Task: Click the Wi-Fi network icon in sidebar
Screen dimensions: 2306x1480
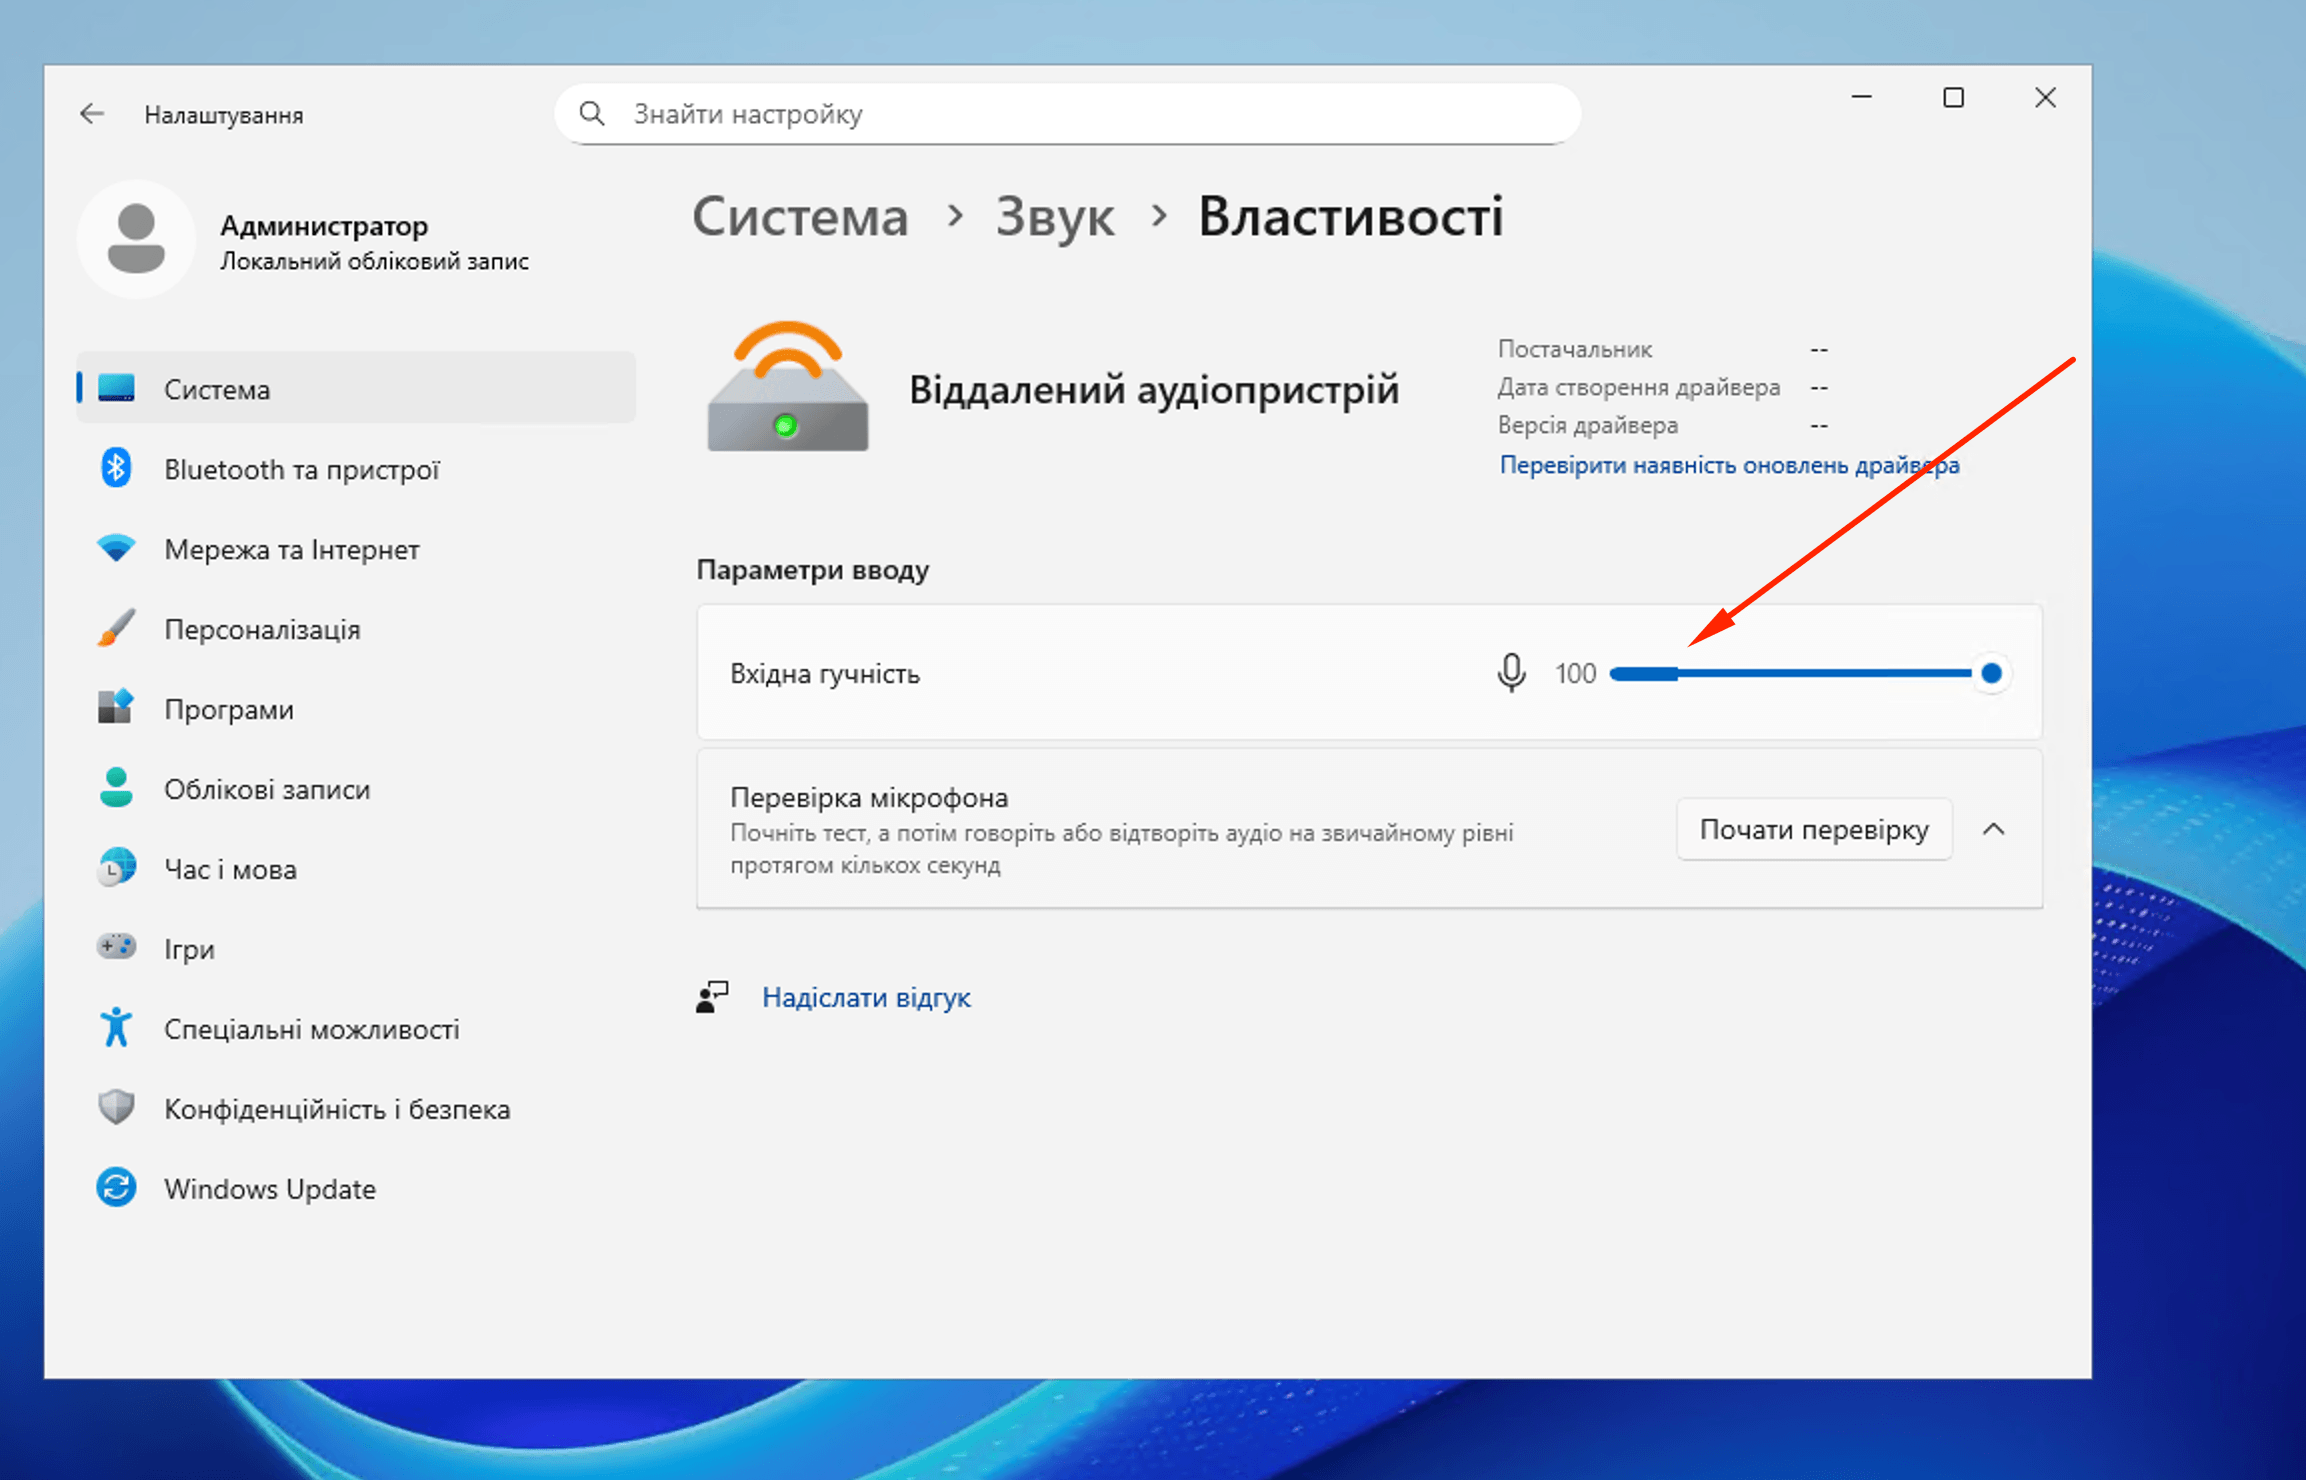Action: click(116, 548)
